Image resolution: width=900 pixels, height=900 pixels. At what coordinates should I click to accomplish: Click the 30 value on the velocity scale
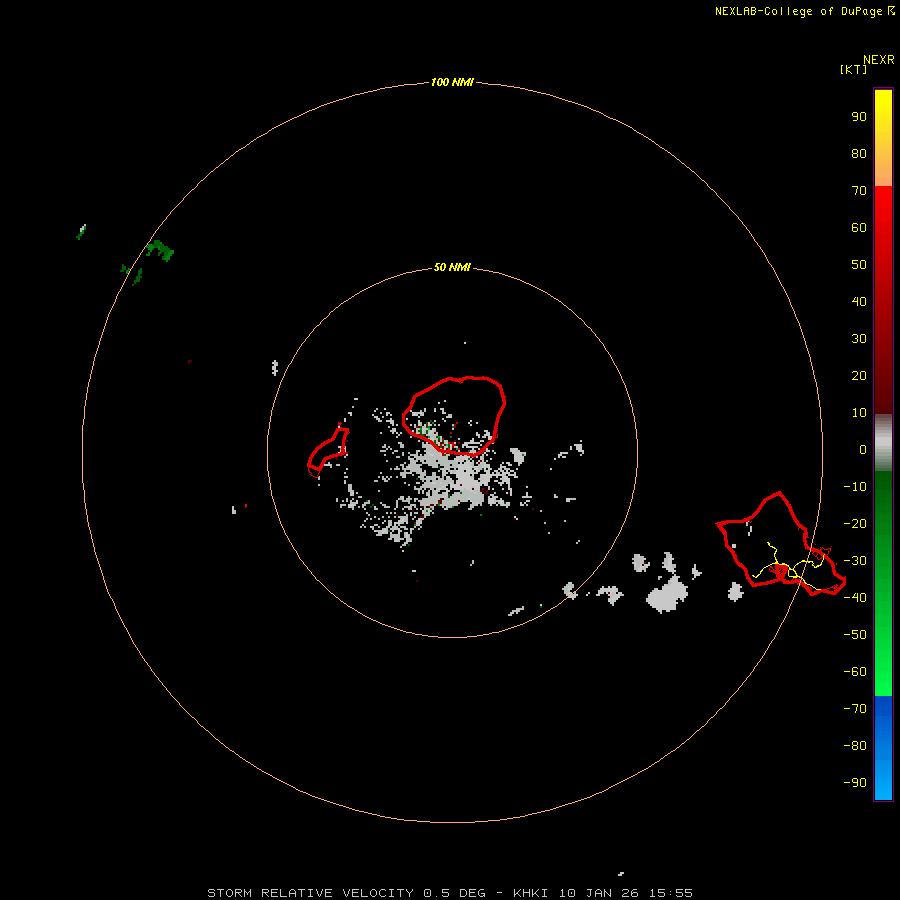tap(859, 339)
